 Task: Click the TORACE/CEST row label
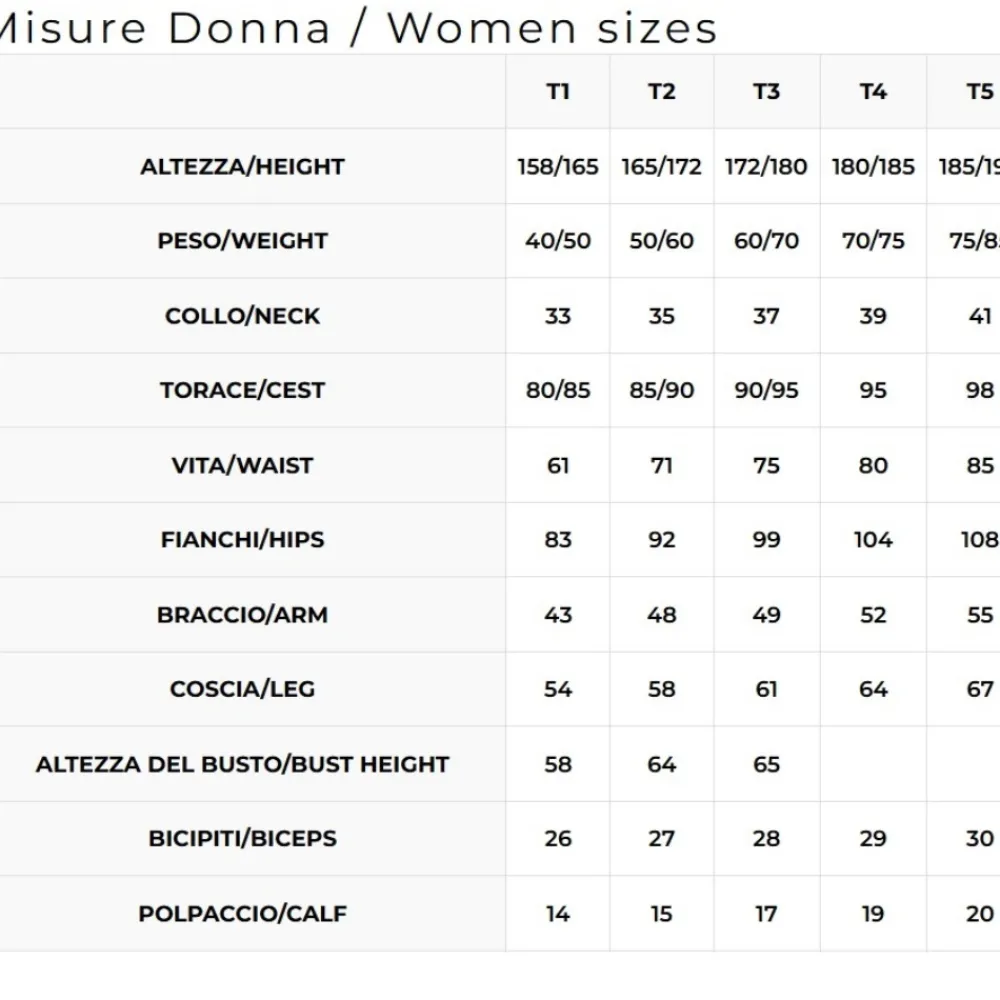242,390
